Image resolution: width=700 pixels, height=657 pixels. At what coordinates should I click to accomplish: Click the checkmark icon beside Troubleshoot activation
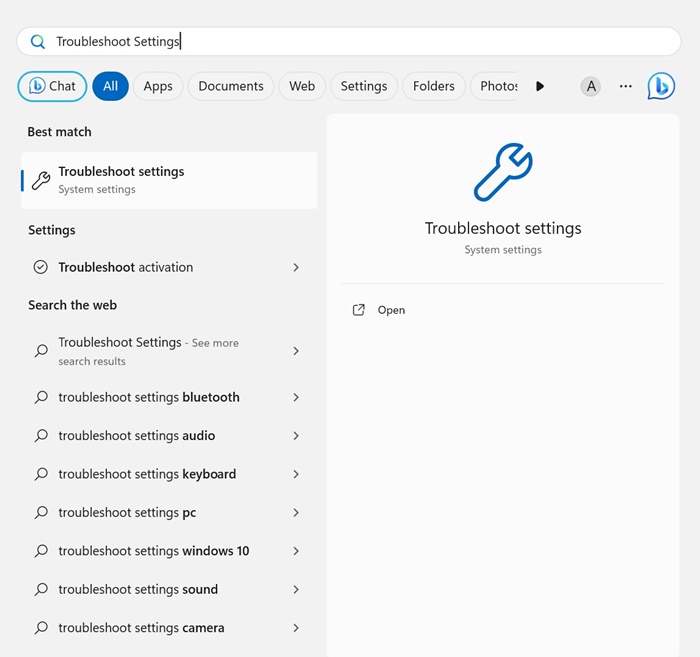tap(41, 267)
